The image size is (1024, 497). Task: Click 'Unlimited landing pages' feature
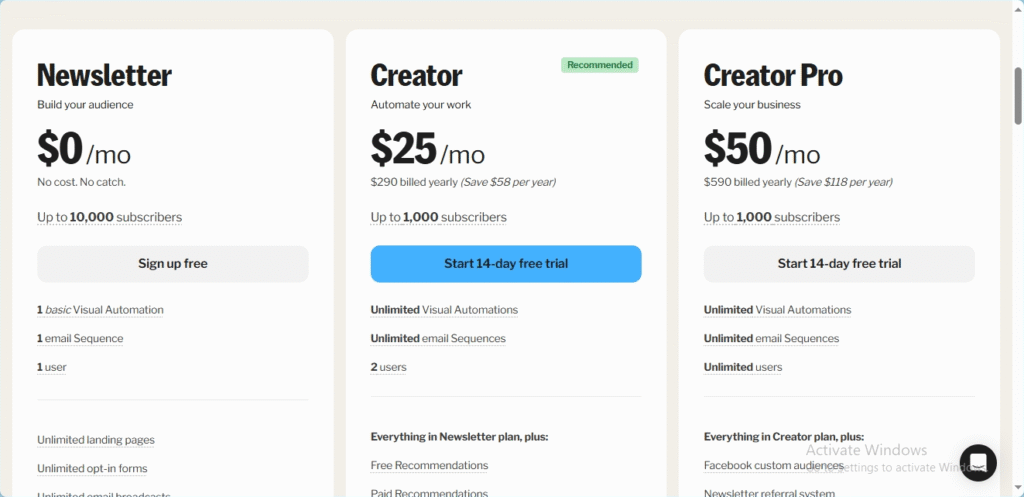[96, 440]
